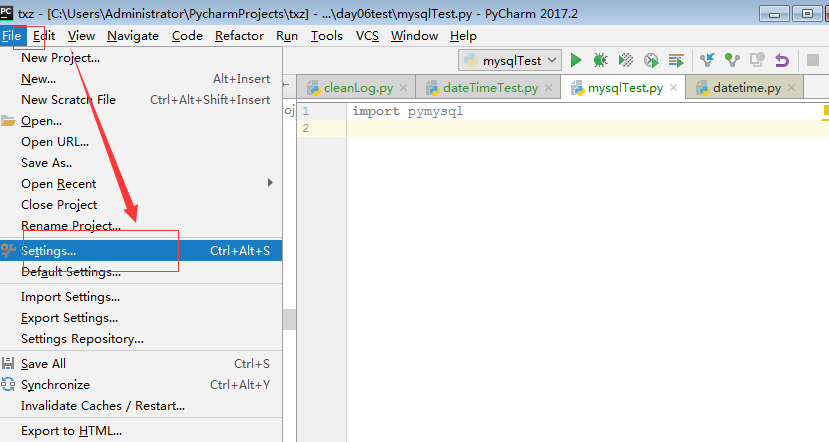
Task: Revert changes with the purple undo icon
Action: pos(782,60)
